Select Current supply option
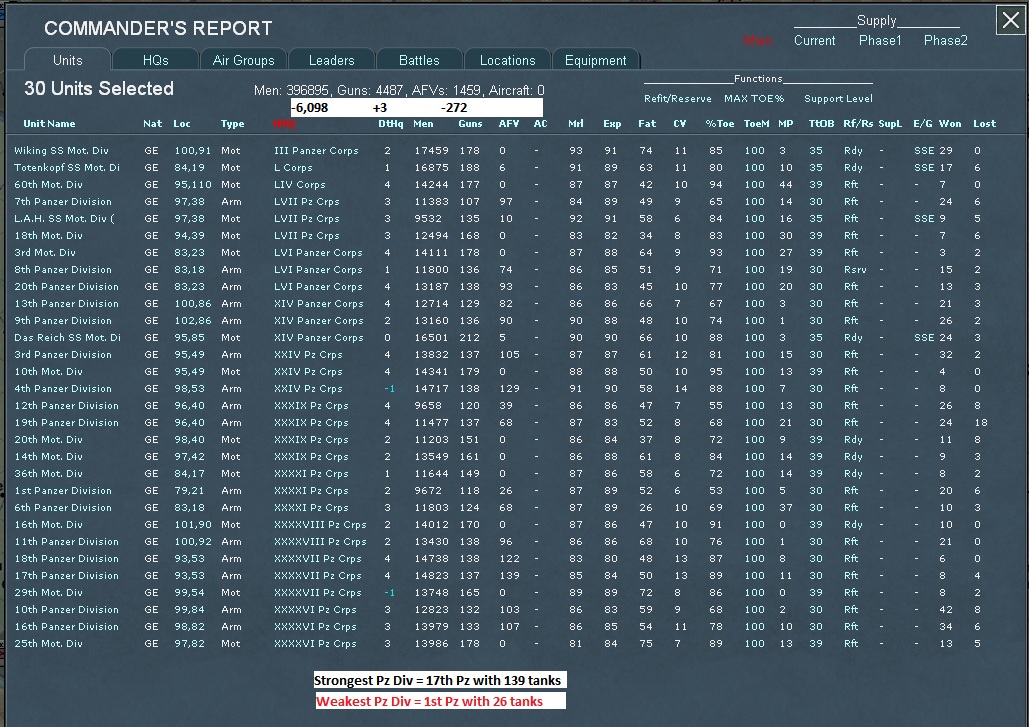This screenshot has width=1029, height=727. click(x=814, y=41)
